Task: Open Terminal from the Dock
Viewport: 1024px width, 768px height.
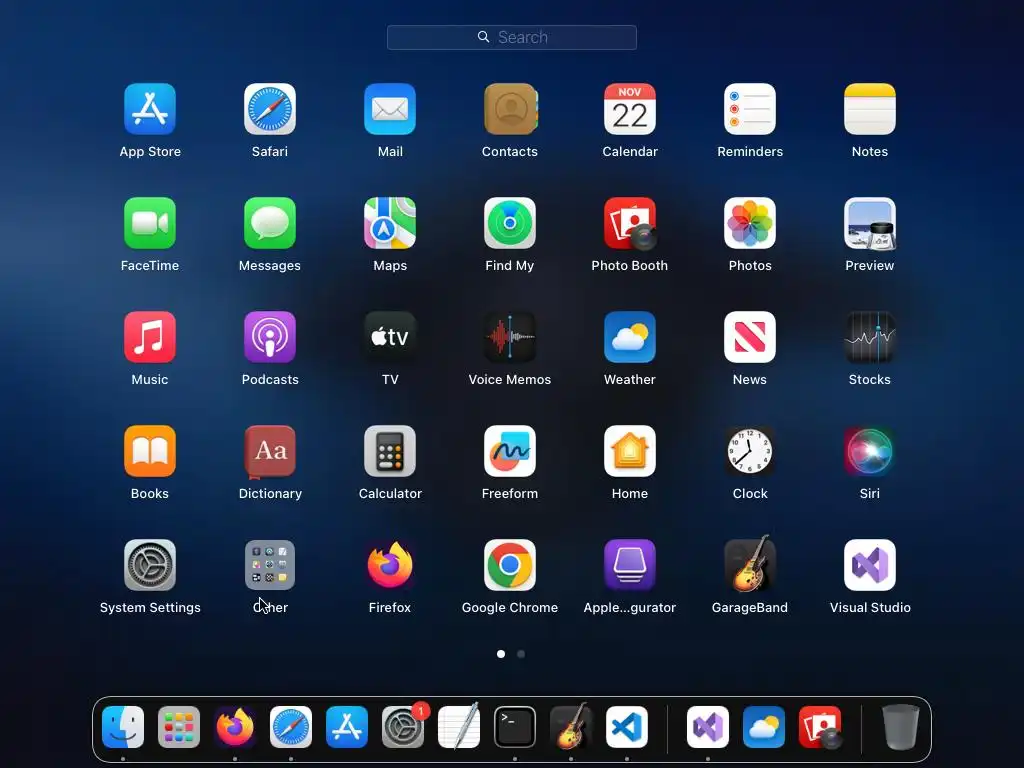Action: point(515,727)
